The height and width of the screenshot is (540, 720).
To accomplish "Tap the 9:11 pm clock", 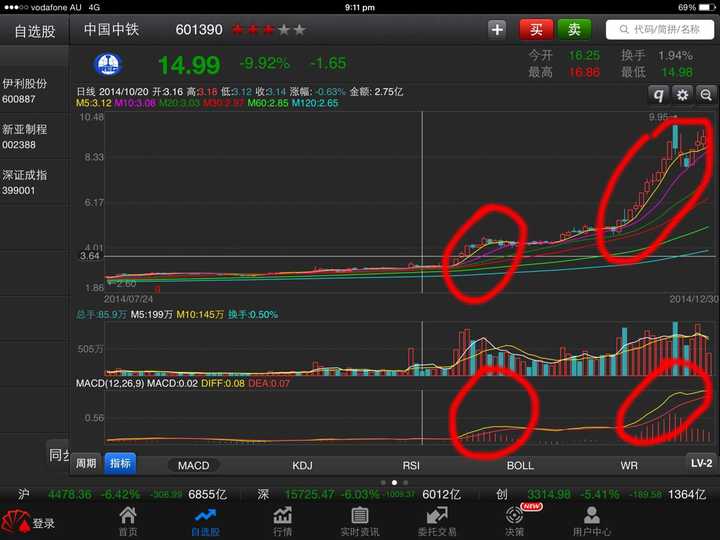I will (360, 7).
